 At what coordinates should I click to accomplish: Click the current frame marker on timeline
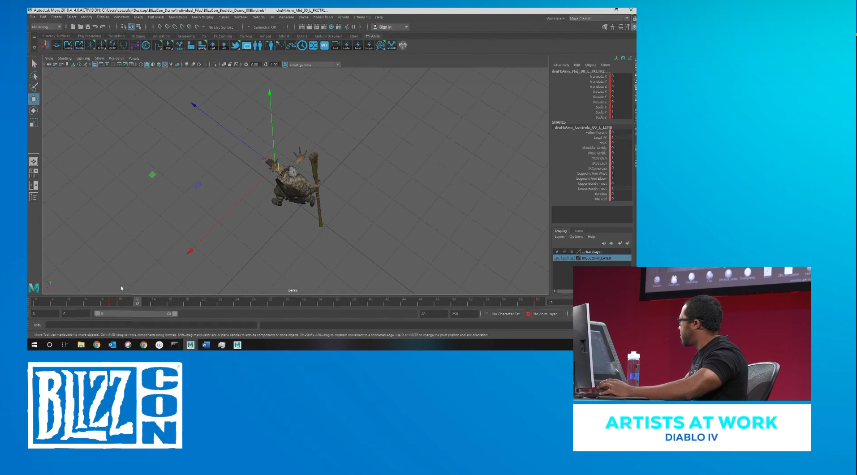137,301
